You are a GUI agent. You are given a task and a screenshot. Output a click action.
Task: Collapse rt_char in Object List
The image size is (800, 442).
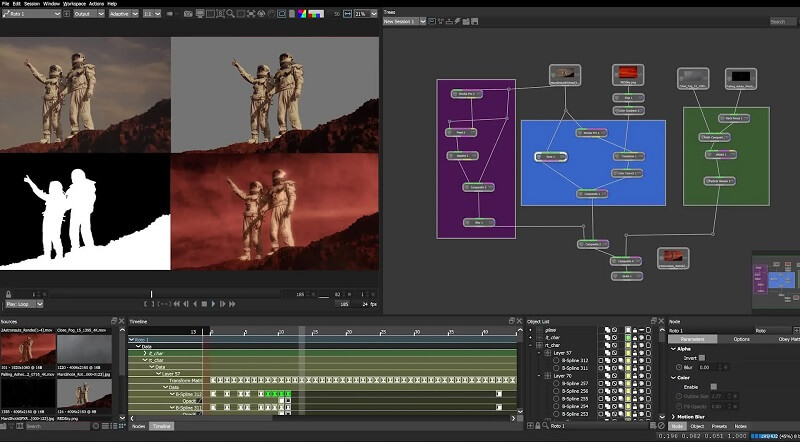pos(530,345)
